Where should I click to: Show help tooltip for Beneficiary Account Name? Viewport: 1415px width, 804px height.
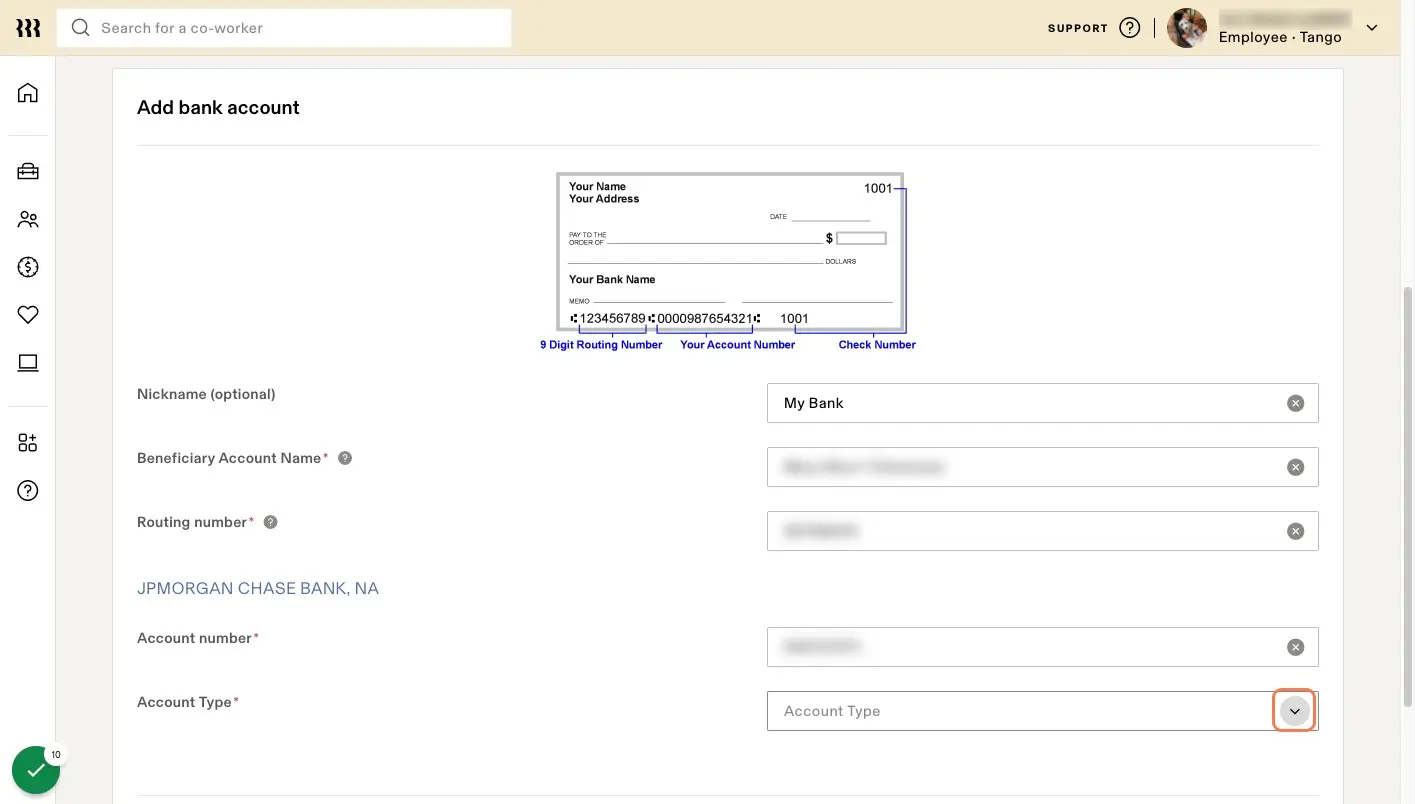pyautogui.click(x=345, y=458)
